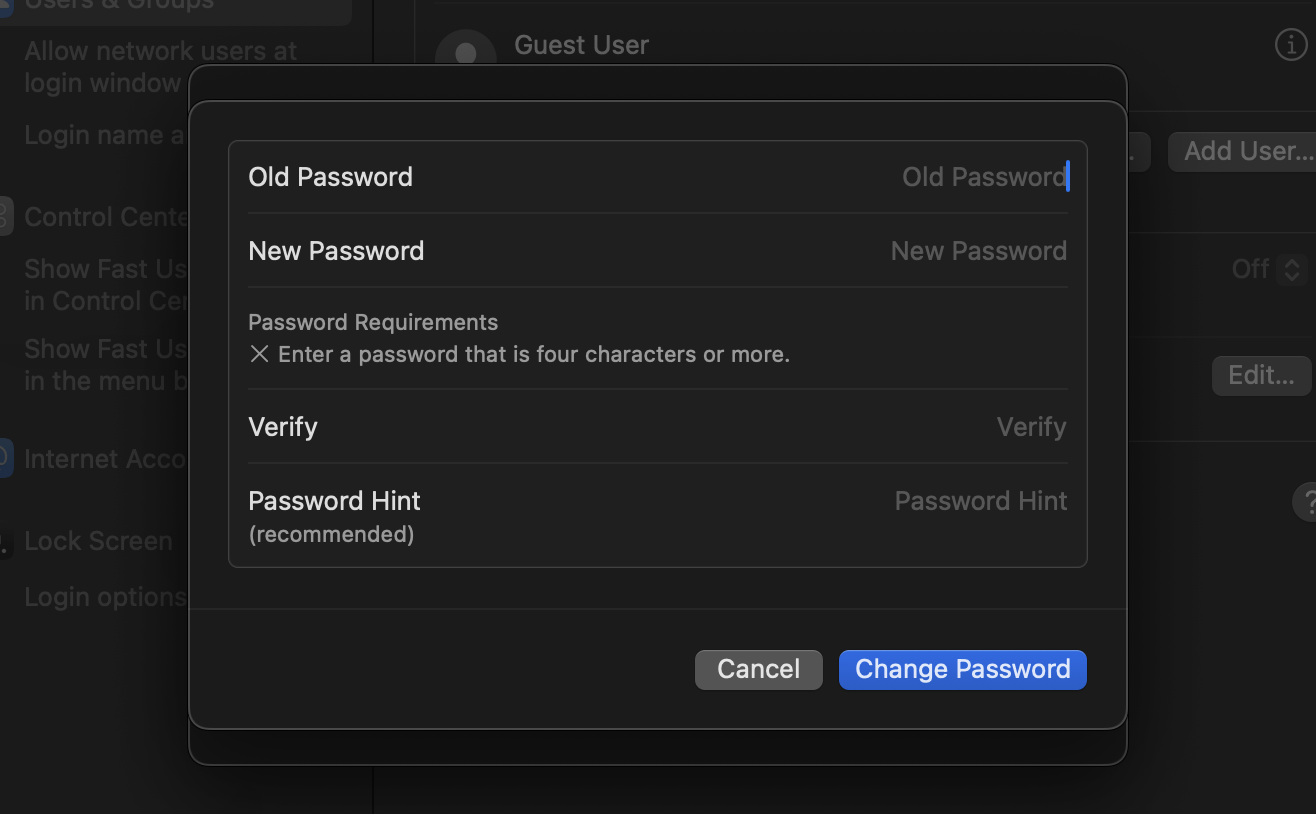1316x814 pixels.
Task: Select Login options in the sidebar
Action: point(104,596)
